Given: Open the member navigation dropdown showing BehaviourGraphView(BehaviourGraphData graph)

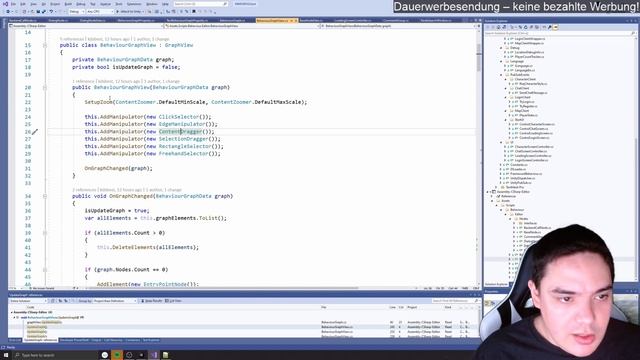Looking at the screenshot, I should [398, 26].
